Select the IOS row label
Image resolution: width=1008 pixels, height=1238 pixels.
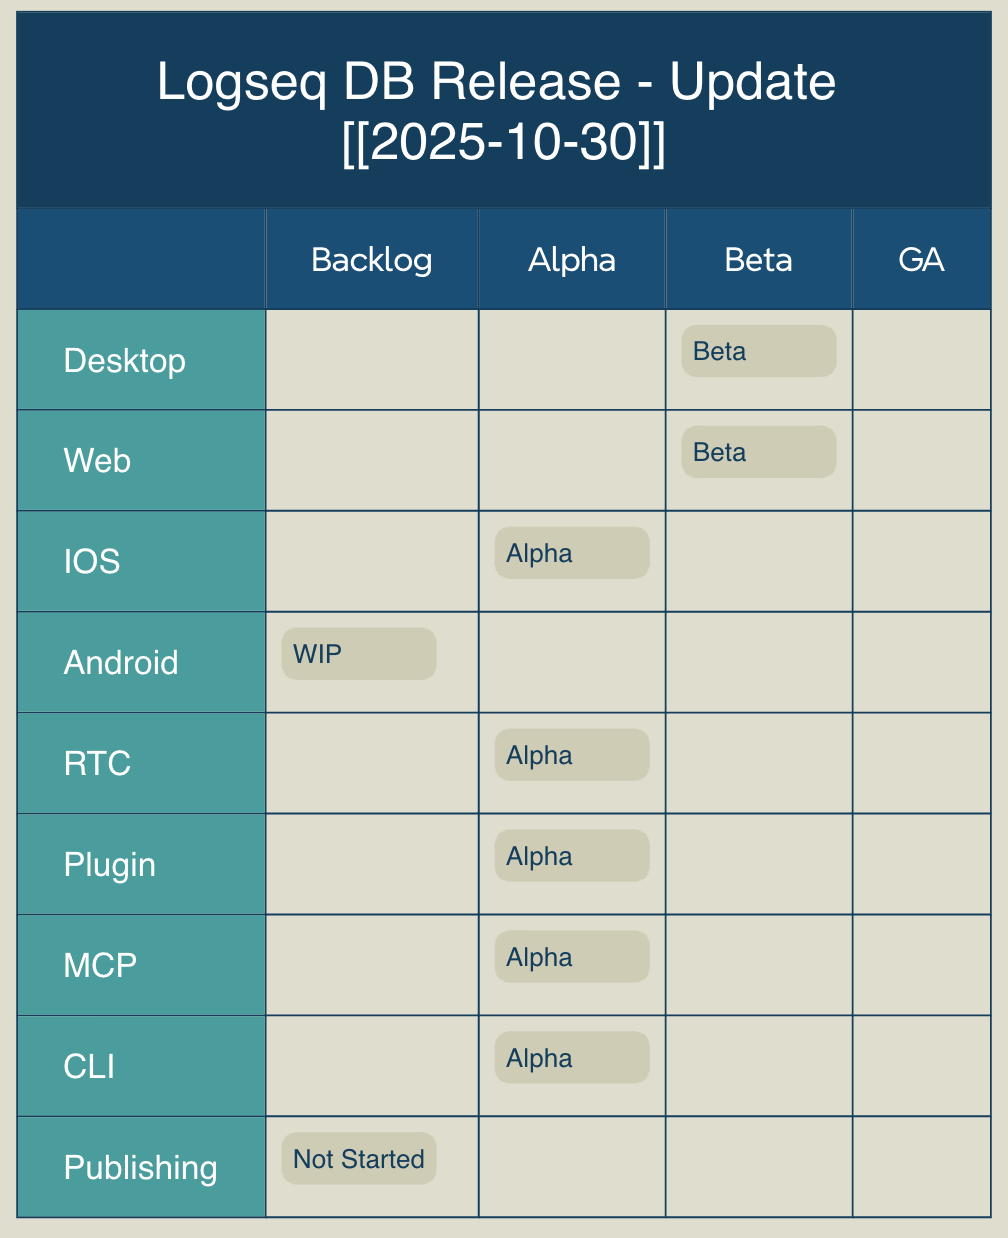(x=92, y=562)
